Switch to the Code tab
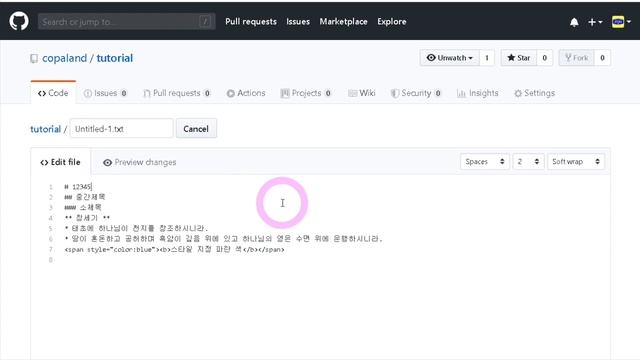Image resolution: width=640 pixels, height=360 pixels. point(53,93)
